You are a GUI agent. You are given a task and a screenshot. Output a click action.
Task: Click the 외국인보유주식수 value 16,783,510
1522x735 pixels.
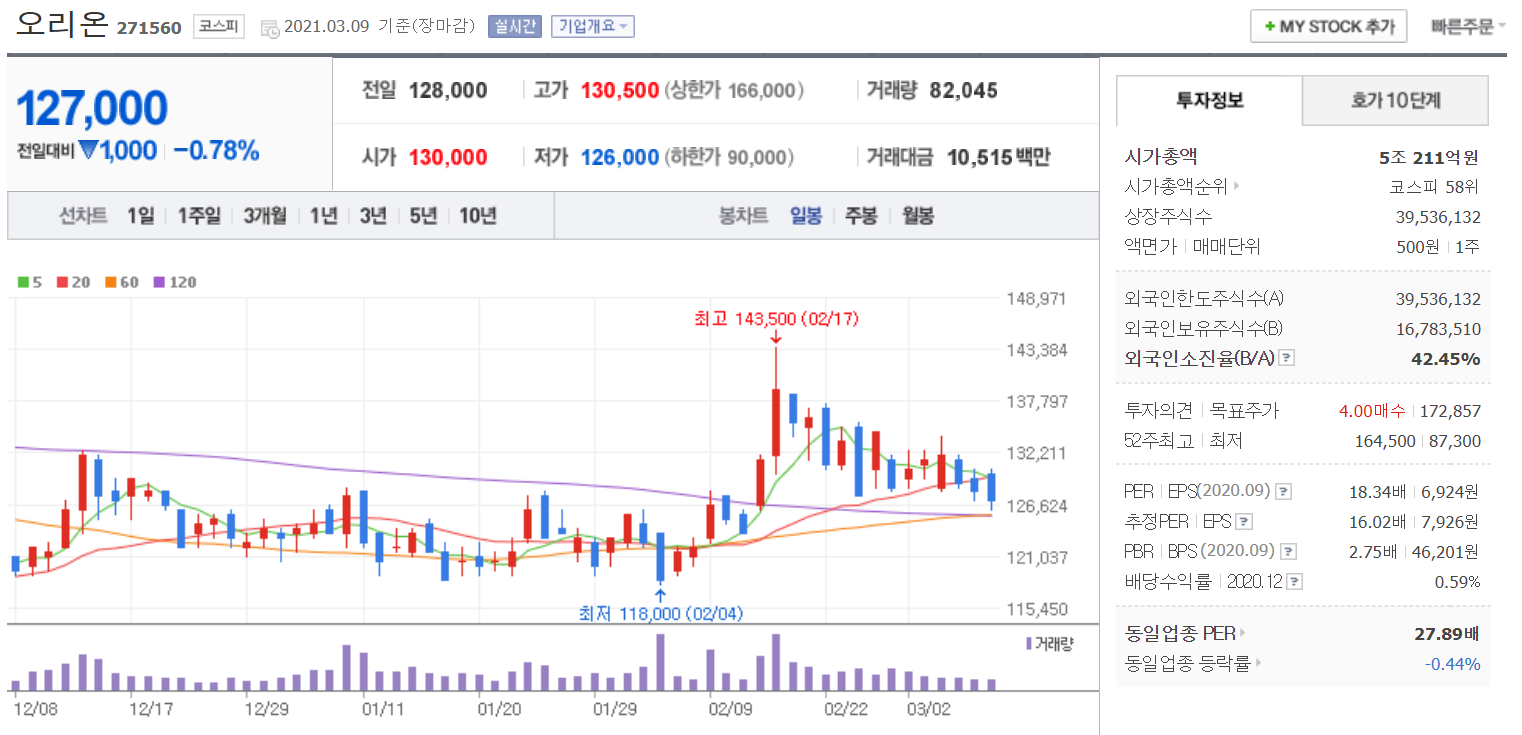click(1438, 329)
